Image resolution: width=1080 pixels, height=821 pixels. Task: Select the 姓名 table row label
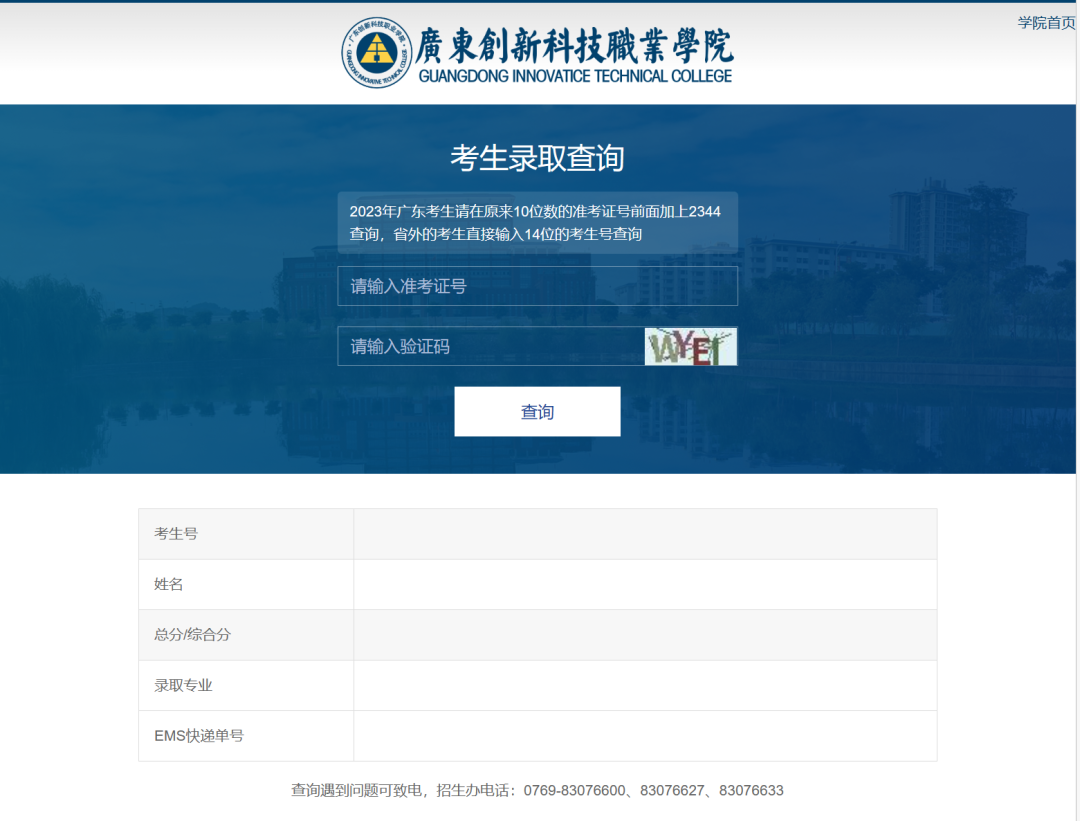[169, 584]
